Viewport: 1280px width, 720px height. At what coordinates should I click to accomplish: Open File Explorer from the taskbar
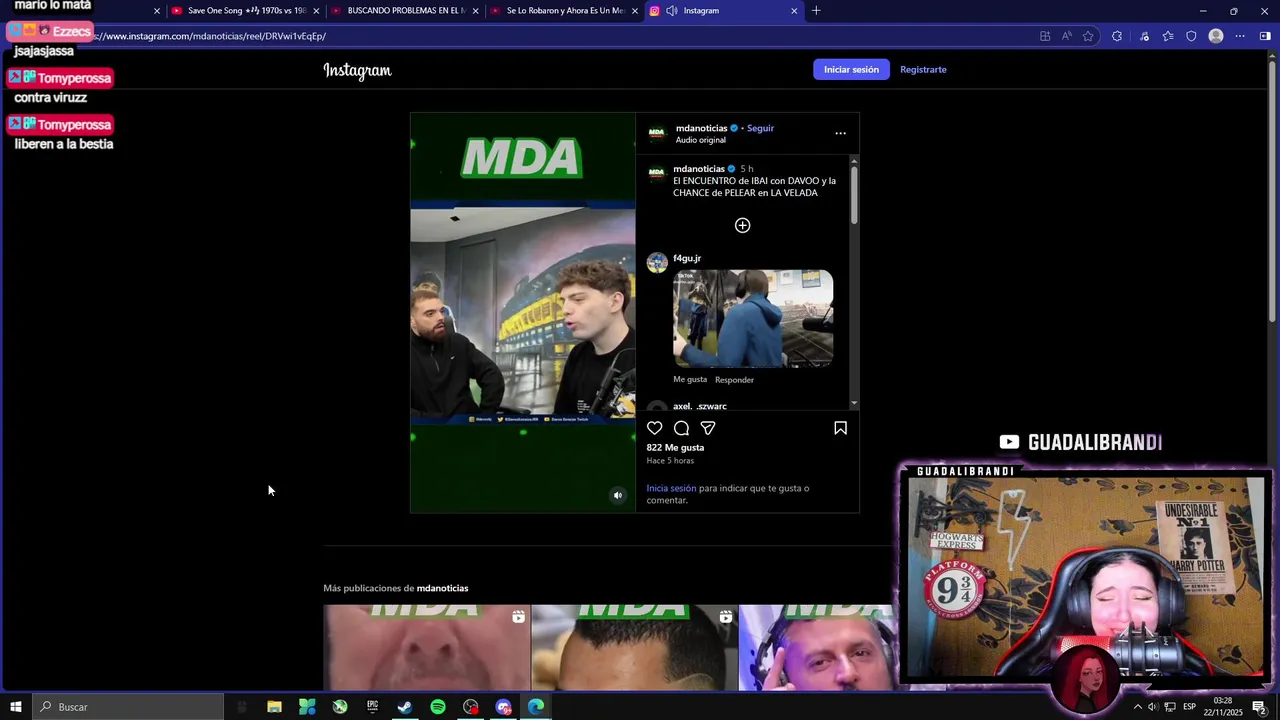[x=274, y=707]
